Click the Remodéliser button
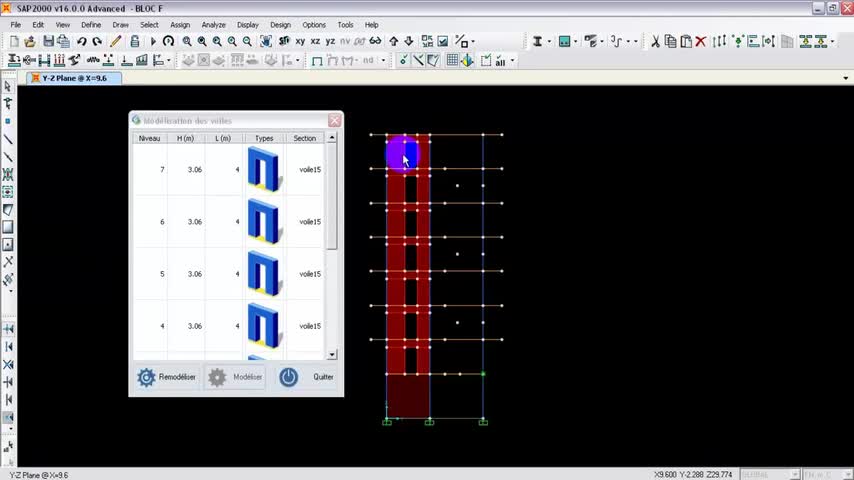 [167, 377]
